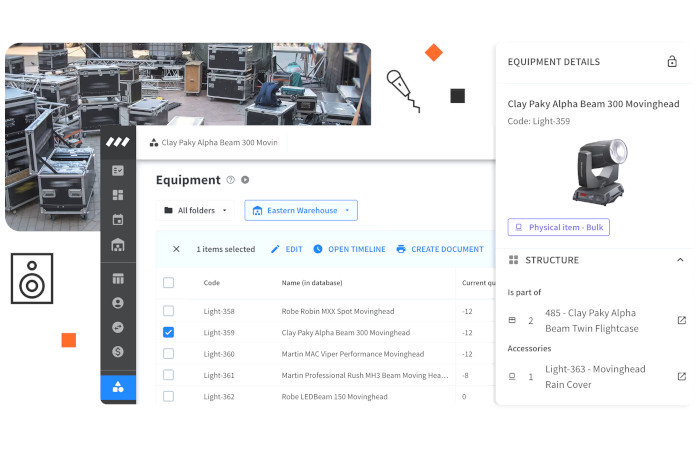Click the lock icon in Equipment Details

pos(672,62)
